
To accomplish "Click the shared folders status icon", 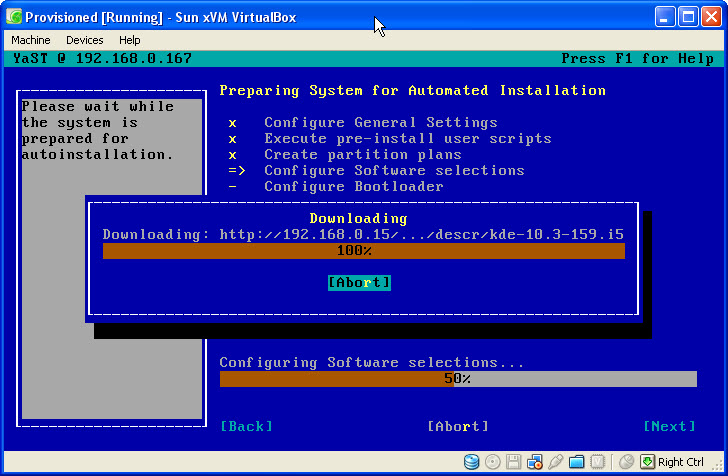I will point(576,462).
